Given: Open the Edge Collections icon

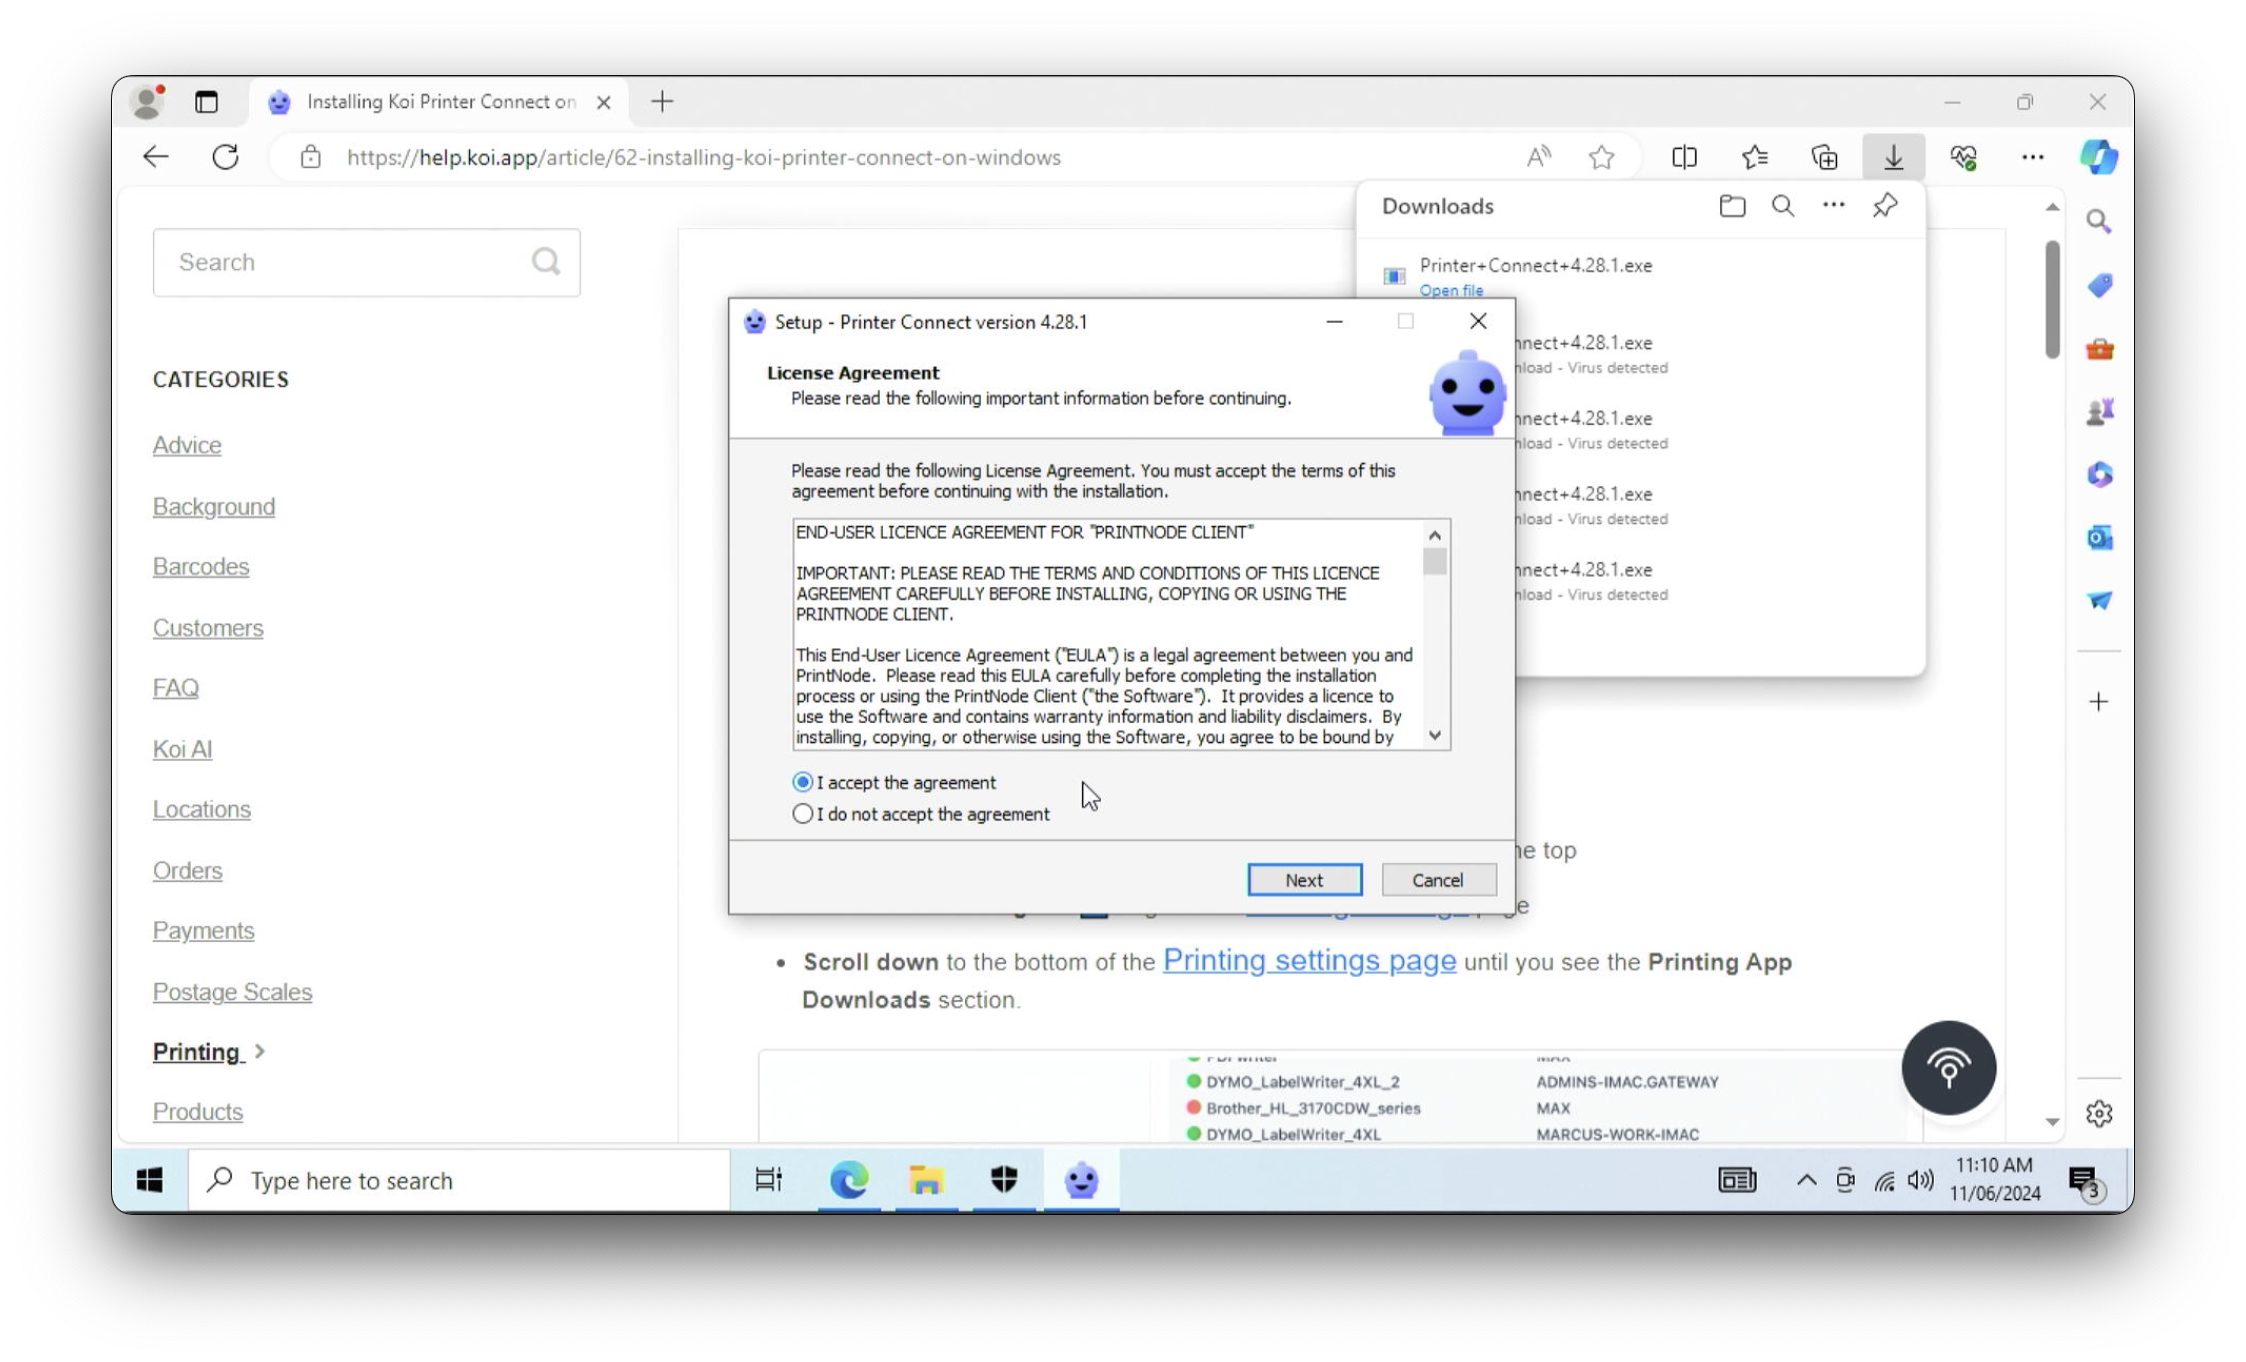Looking at the screenshot, I should [1824, 157].
